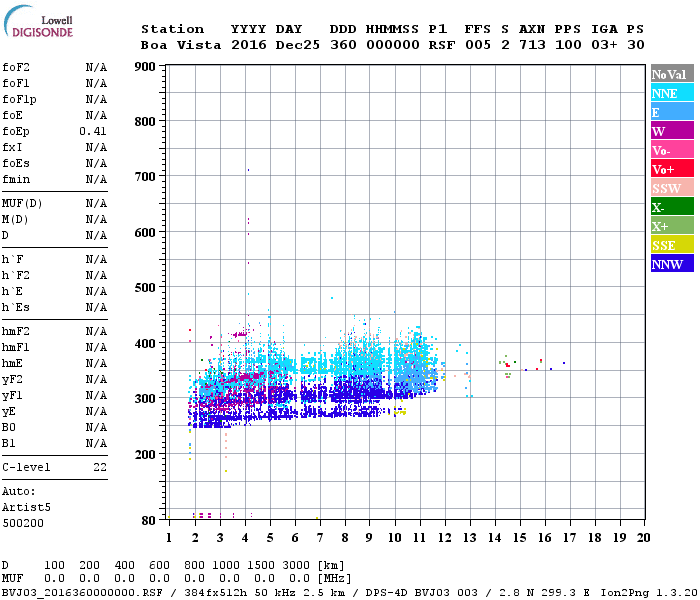Select the No Val legend swatch
The image size is (700, 600).
point(672,74)
